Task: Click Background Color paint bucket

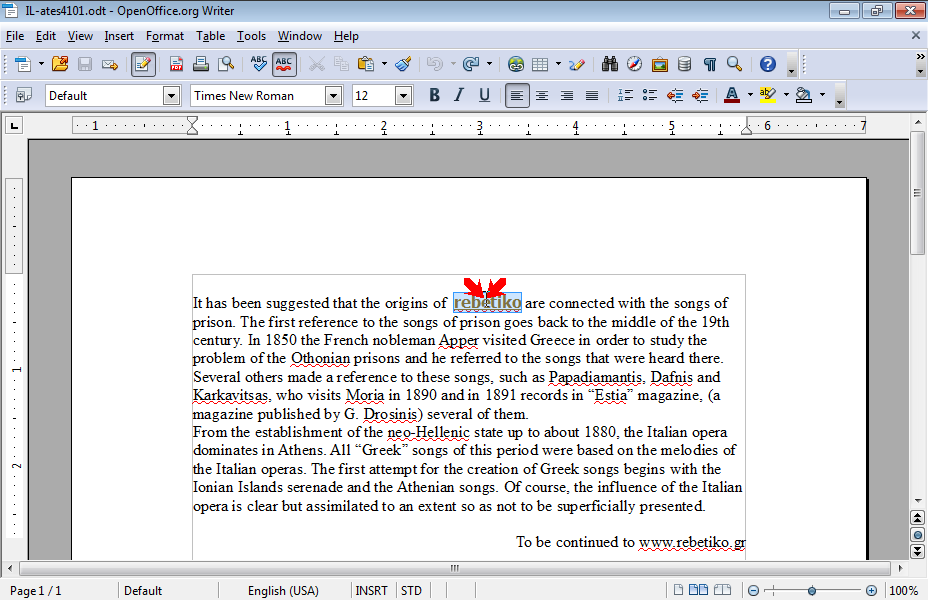Action: pyautogui.click(x=804, y=95)
